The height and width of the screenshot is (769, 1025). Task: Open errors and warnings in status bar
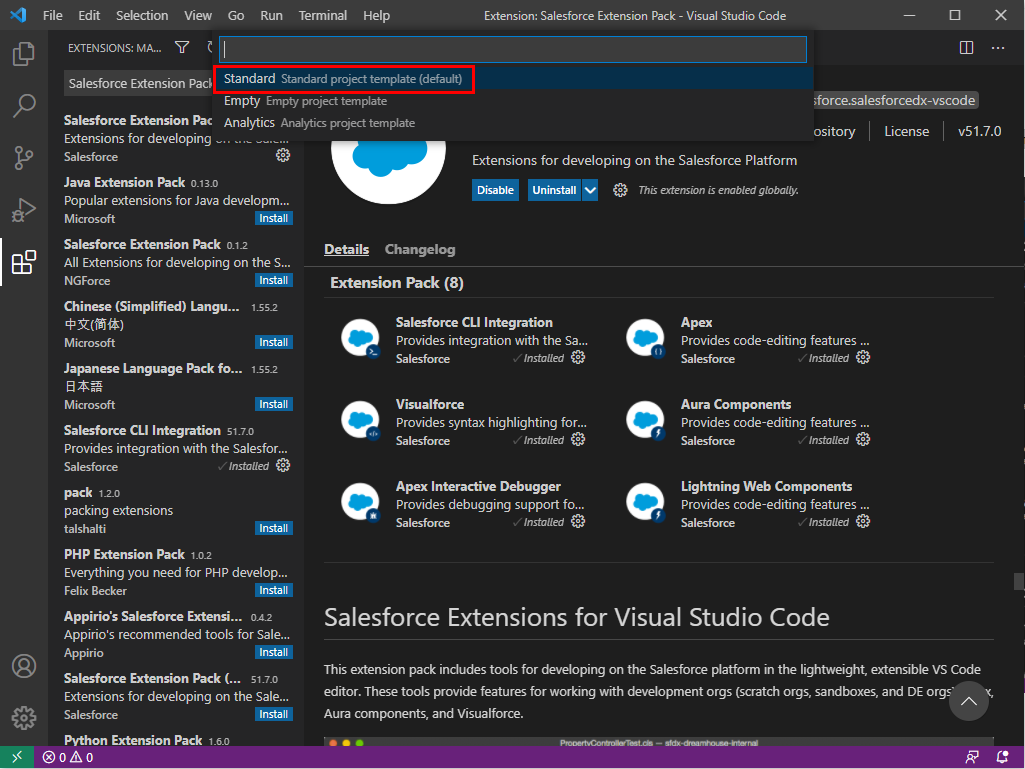click(68, 757)
